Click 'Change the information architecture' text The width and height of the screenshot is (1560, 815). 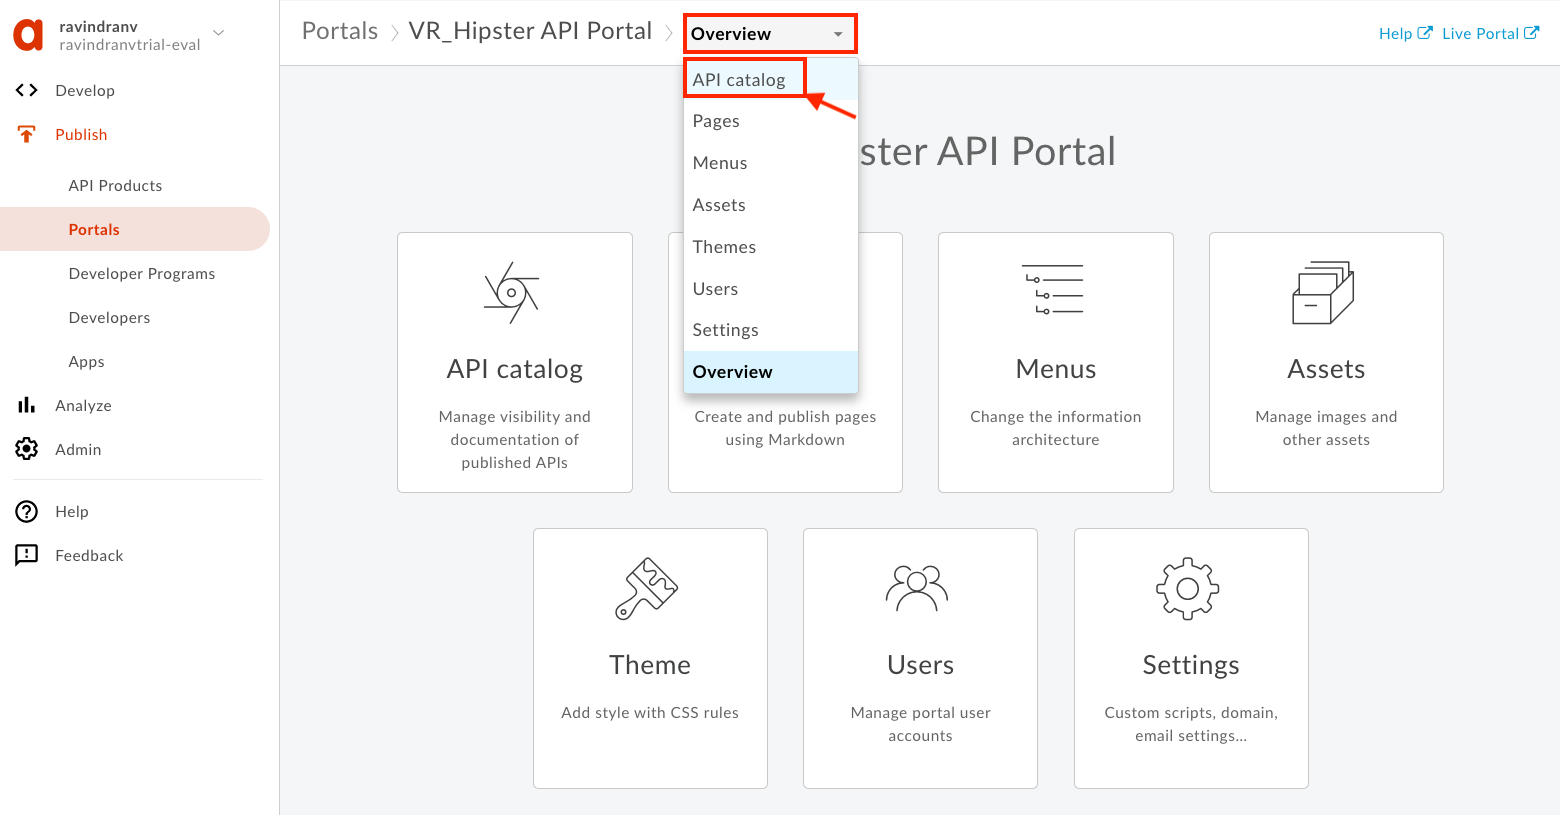coord(1056,428)
